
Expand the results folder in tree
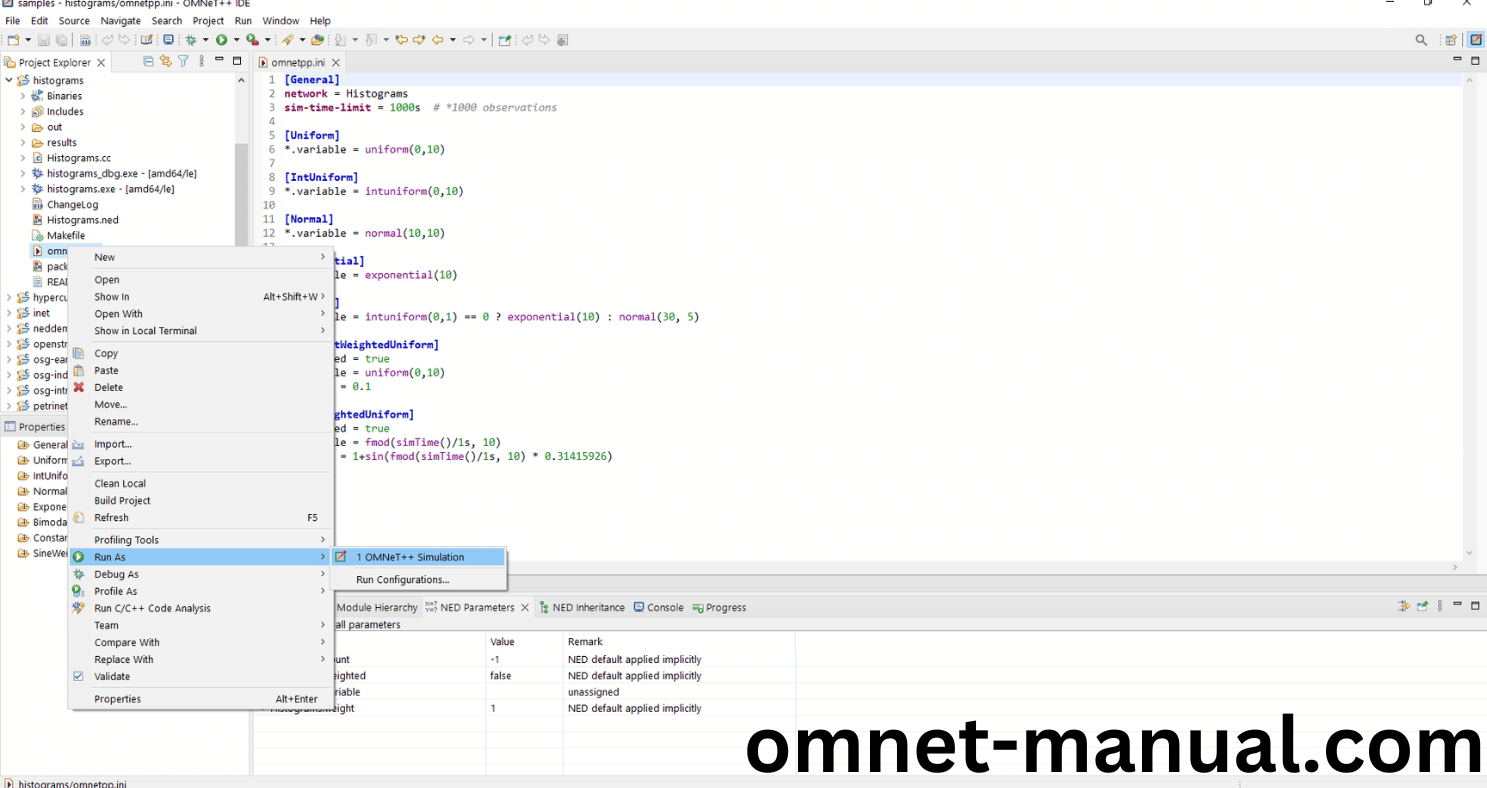(23, 143)
